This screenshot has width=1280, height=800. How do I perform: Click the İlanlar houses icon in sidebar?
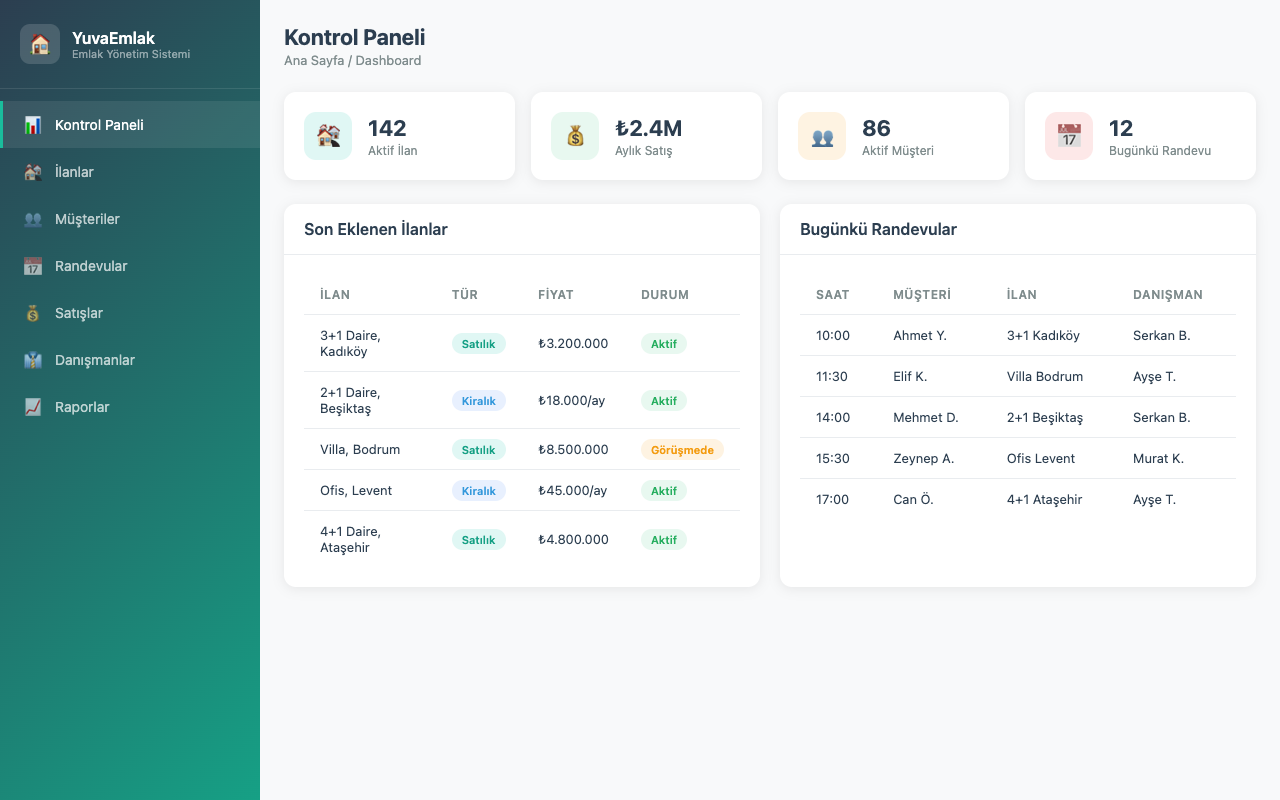(33, 172)
